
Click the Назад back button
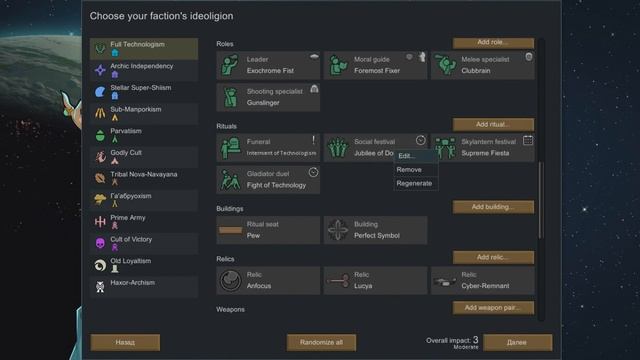point(125,342)
